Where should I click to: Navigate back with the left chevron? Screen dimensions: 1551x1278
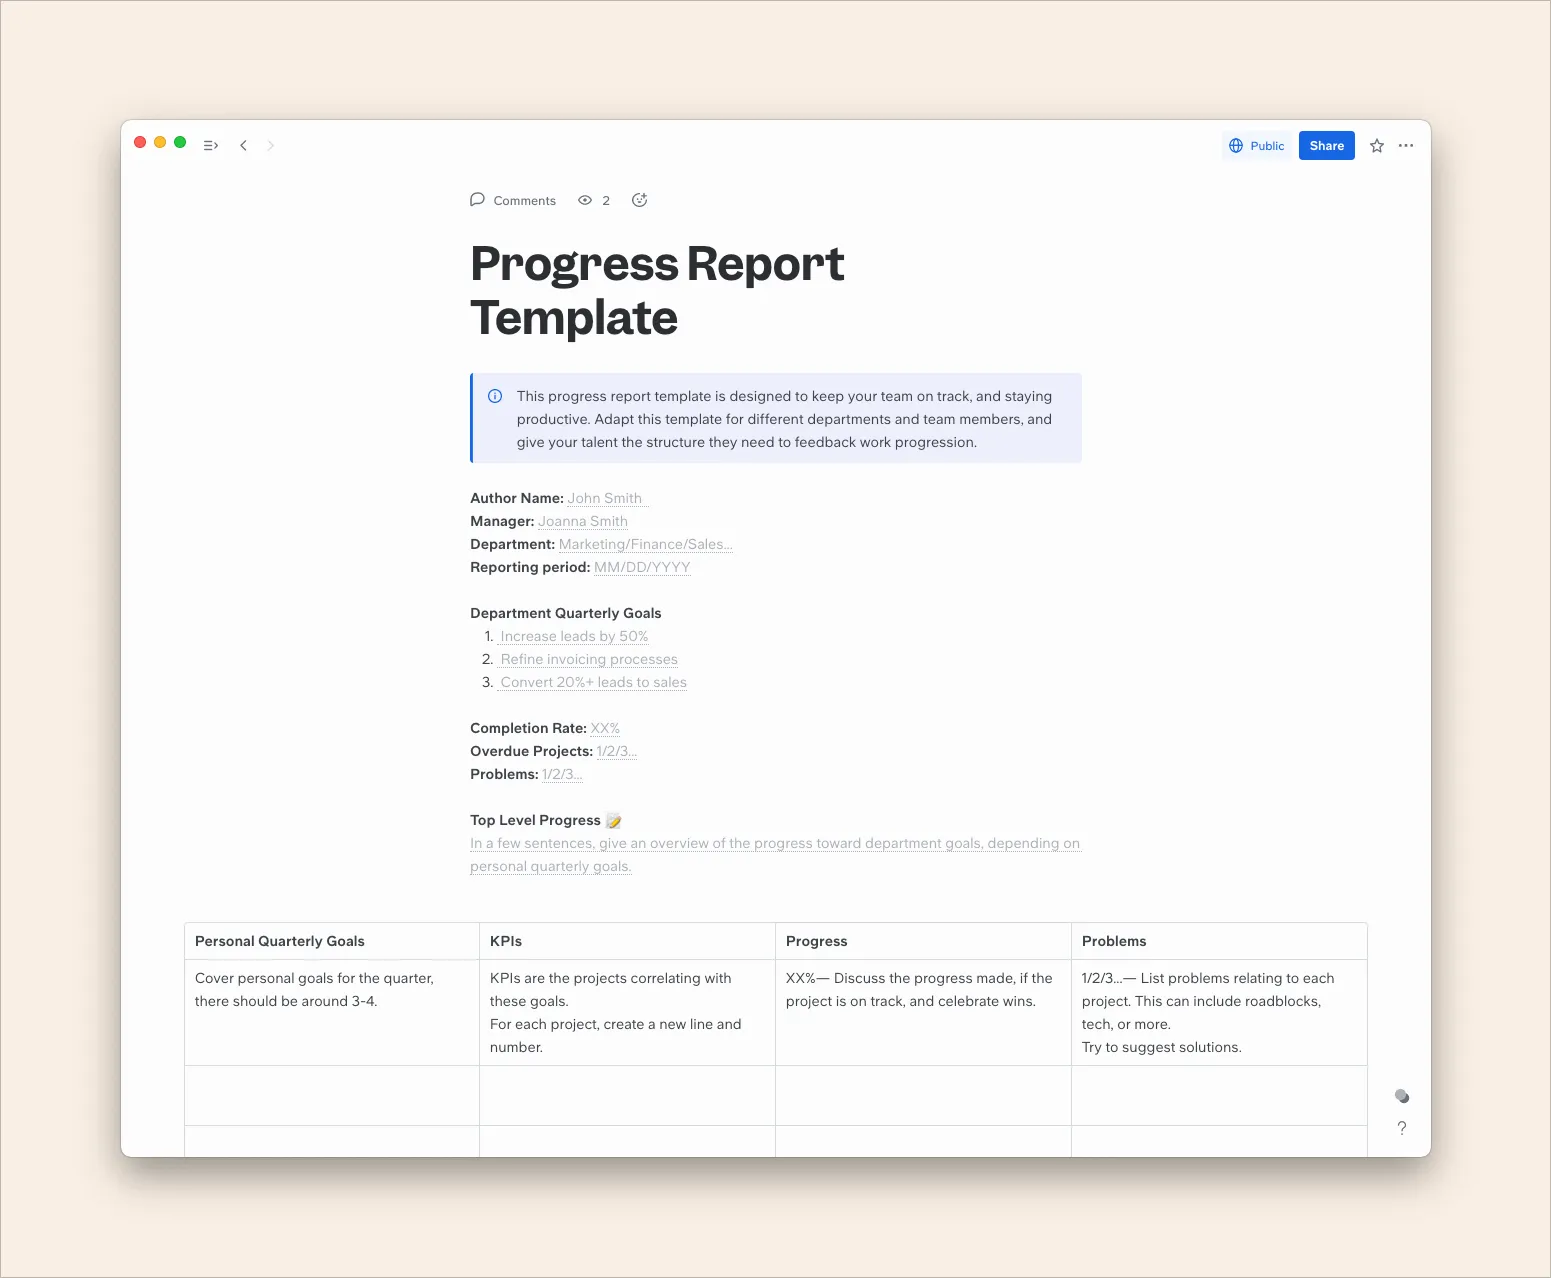click(244, 145)
